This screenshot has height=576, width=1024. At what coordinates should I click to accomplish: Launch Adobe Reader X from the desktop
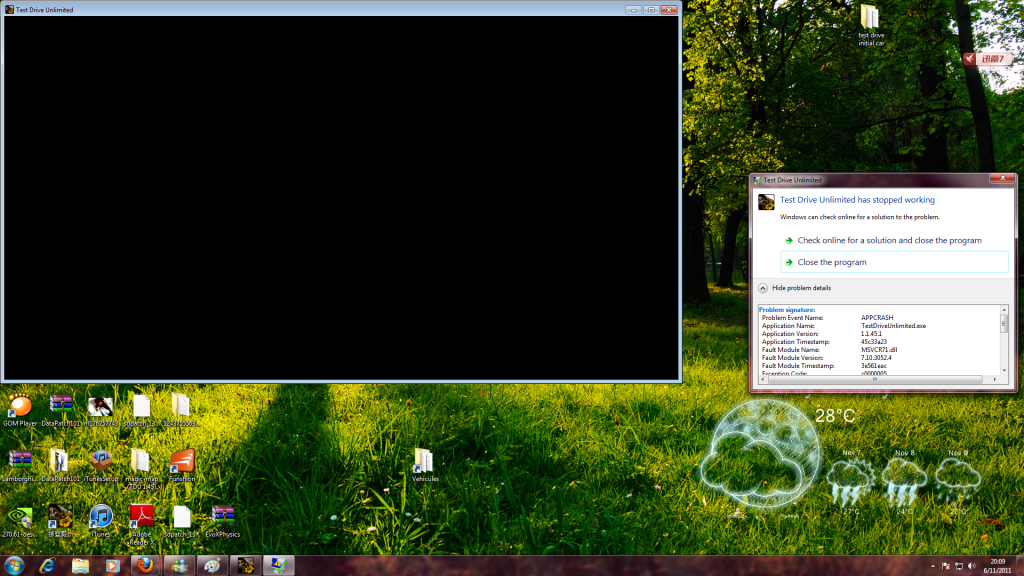point(141,516)
